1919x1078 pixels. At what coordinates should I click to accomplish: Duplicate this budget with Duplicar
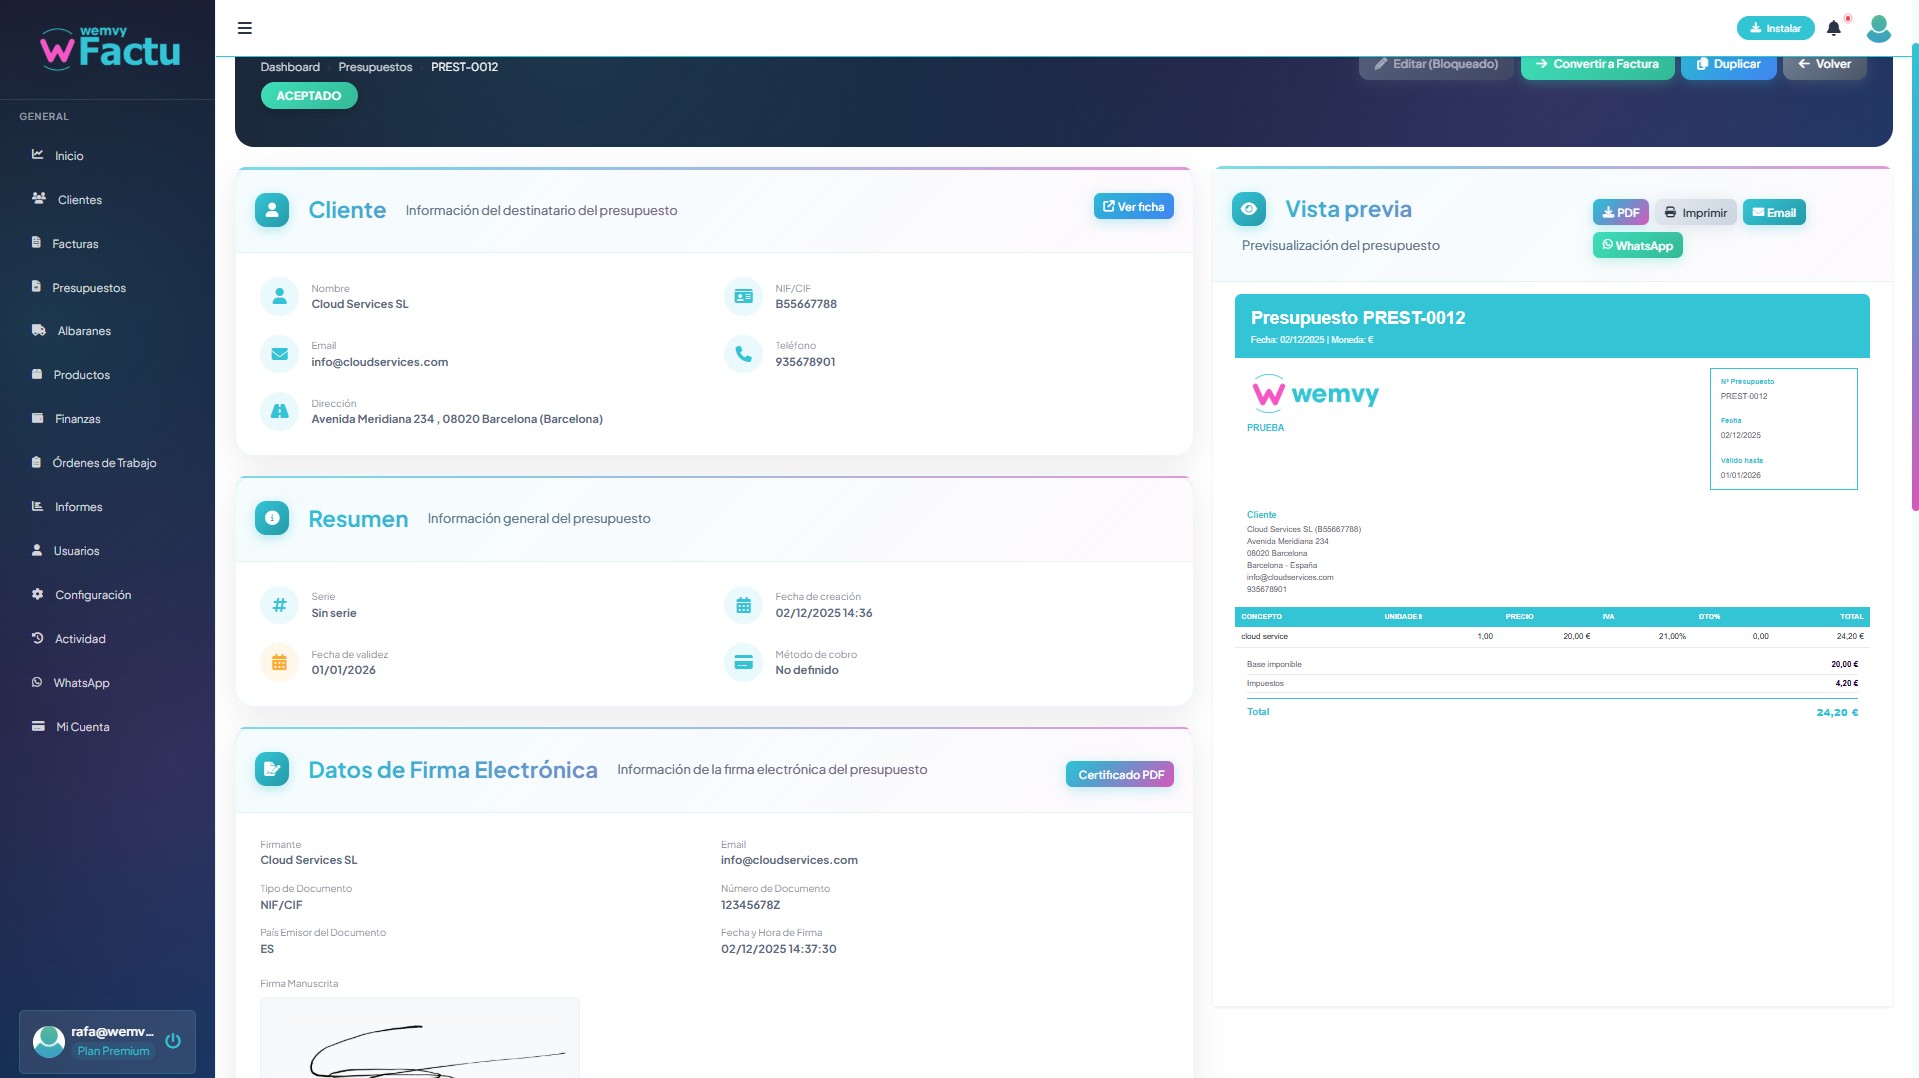pos(1728,65)
